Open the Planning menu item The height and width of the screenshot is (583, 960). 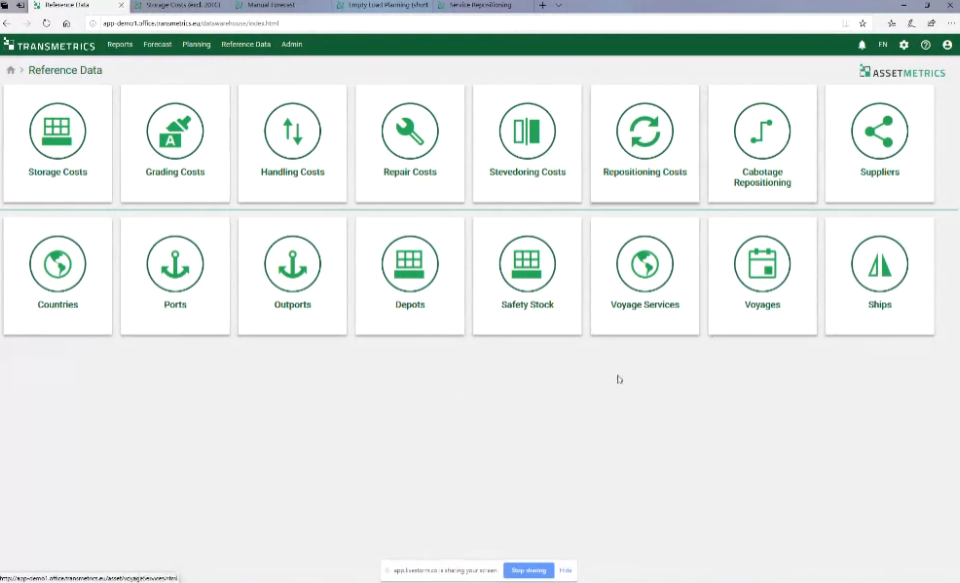[x=196, y=44]
